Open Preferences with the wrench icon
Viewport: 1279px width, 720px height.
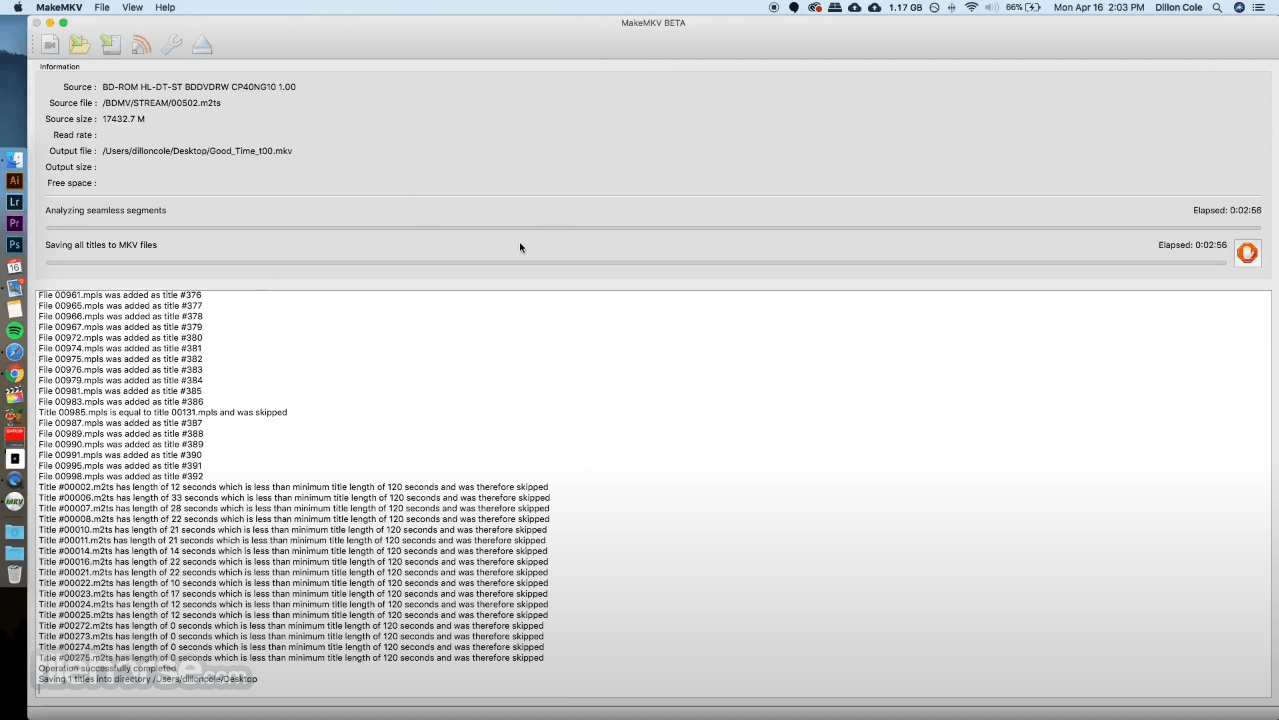(171, 45)
